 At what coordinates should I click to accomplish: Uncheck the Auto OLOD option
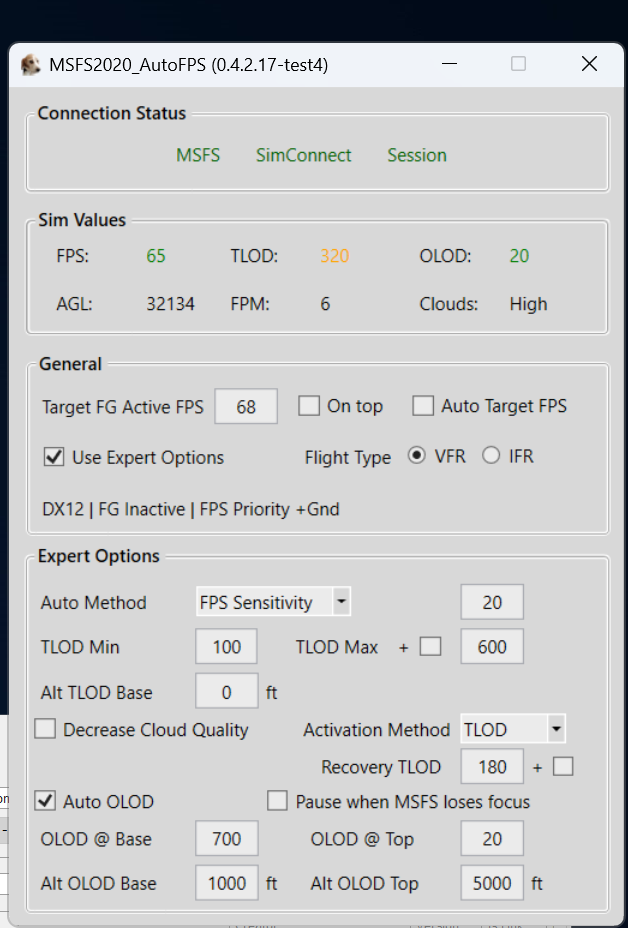click(45, 801)
